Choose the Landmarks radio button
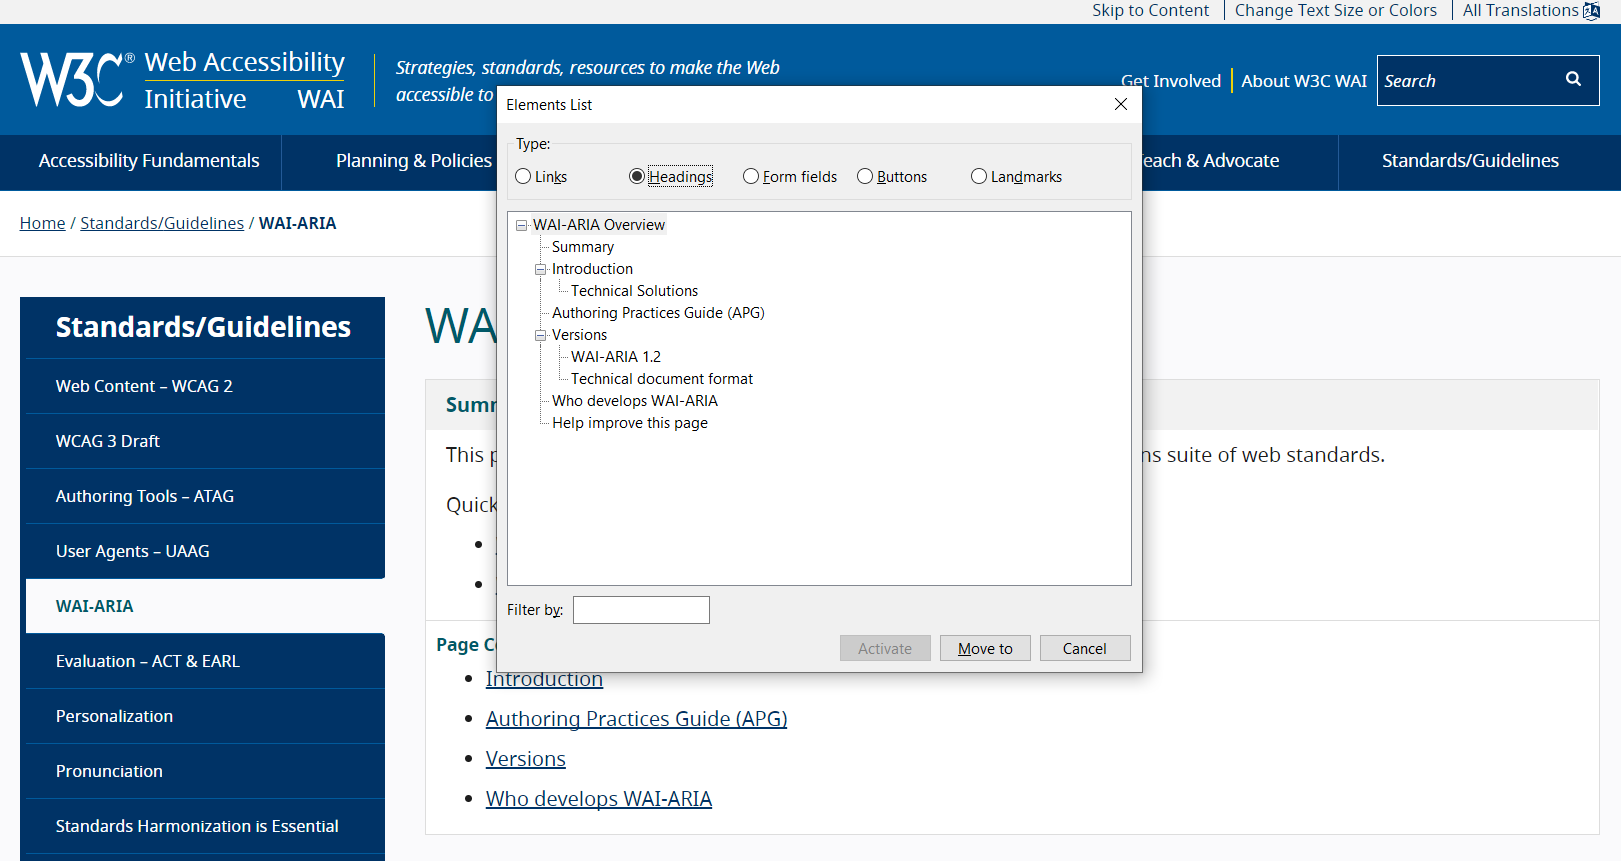 (x=979, y=177)
